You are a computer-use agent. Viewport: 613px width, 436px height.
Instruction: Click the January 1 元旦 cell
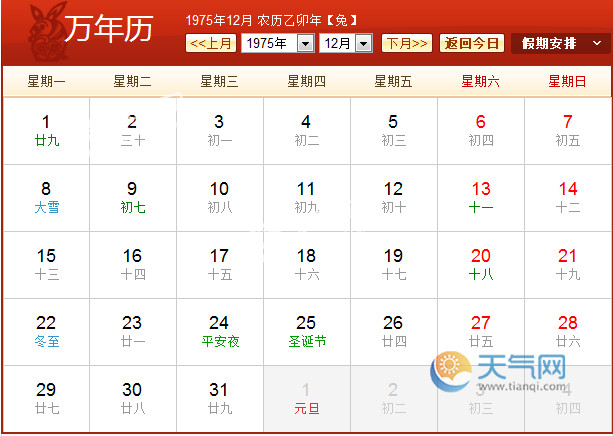[306, 398]
